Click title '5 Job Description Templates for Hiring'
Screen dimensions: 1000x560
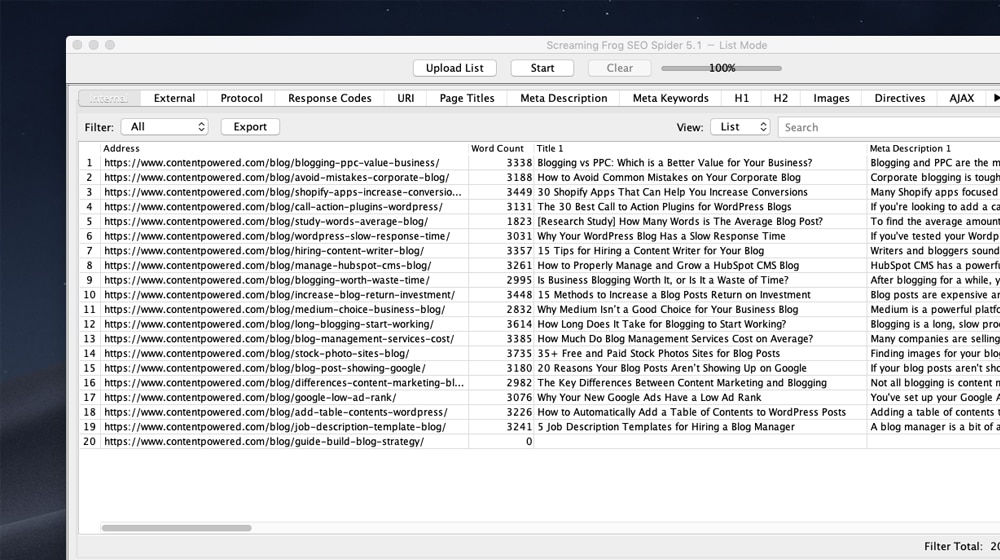pos(666,427)
